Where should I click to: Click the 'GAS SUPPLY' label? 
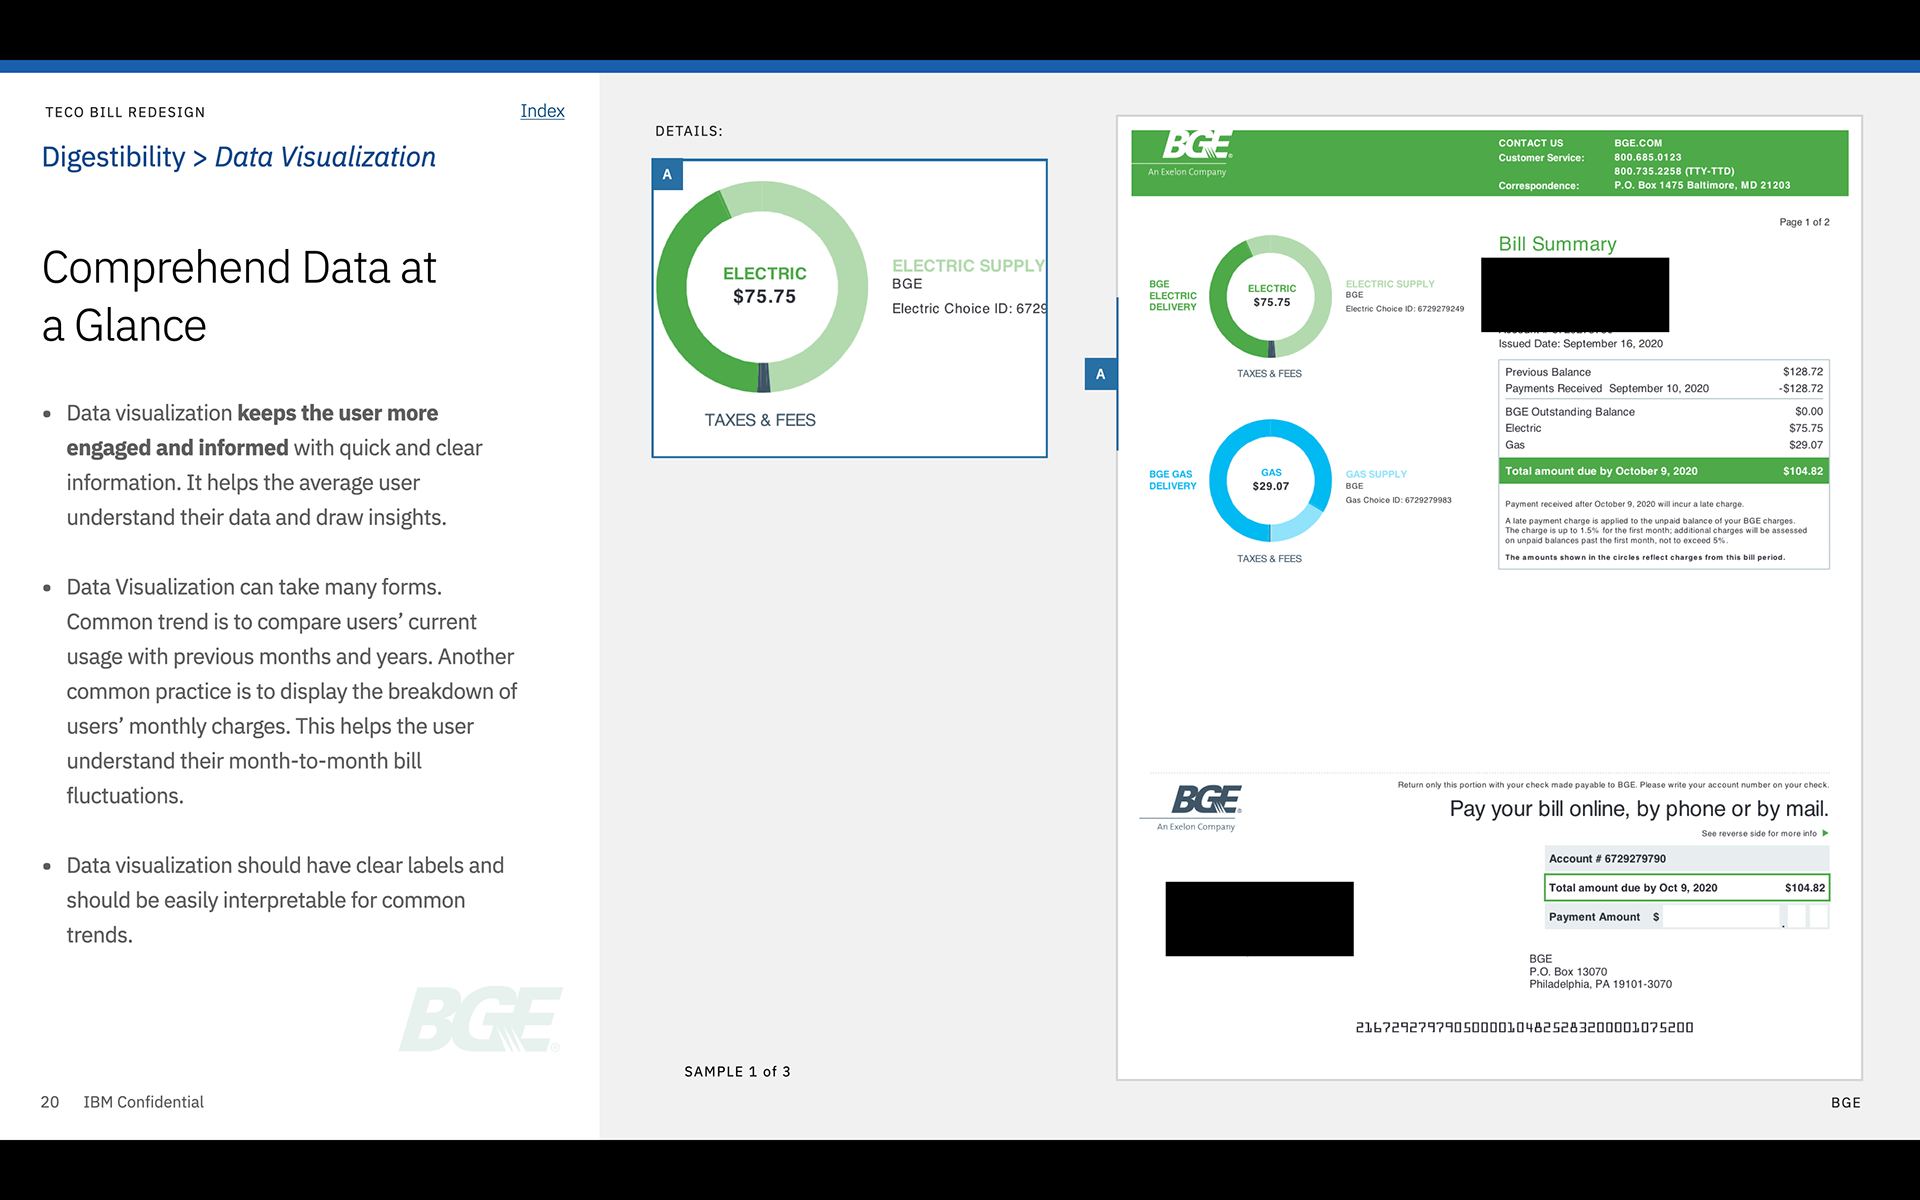tap(1375, 474)
